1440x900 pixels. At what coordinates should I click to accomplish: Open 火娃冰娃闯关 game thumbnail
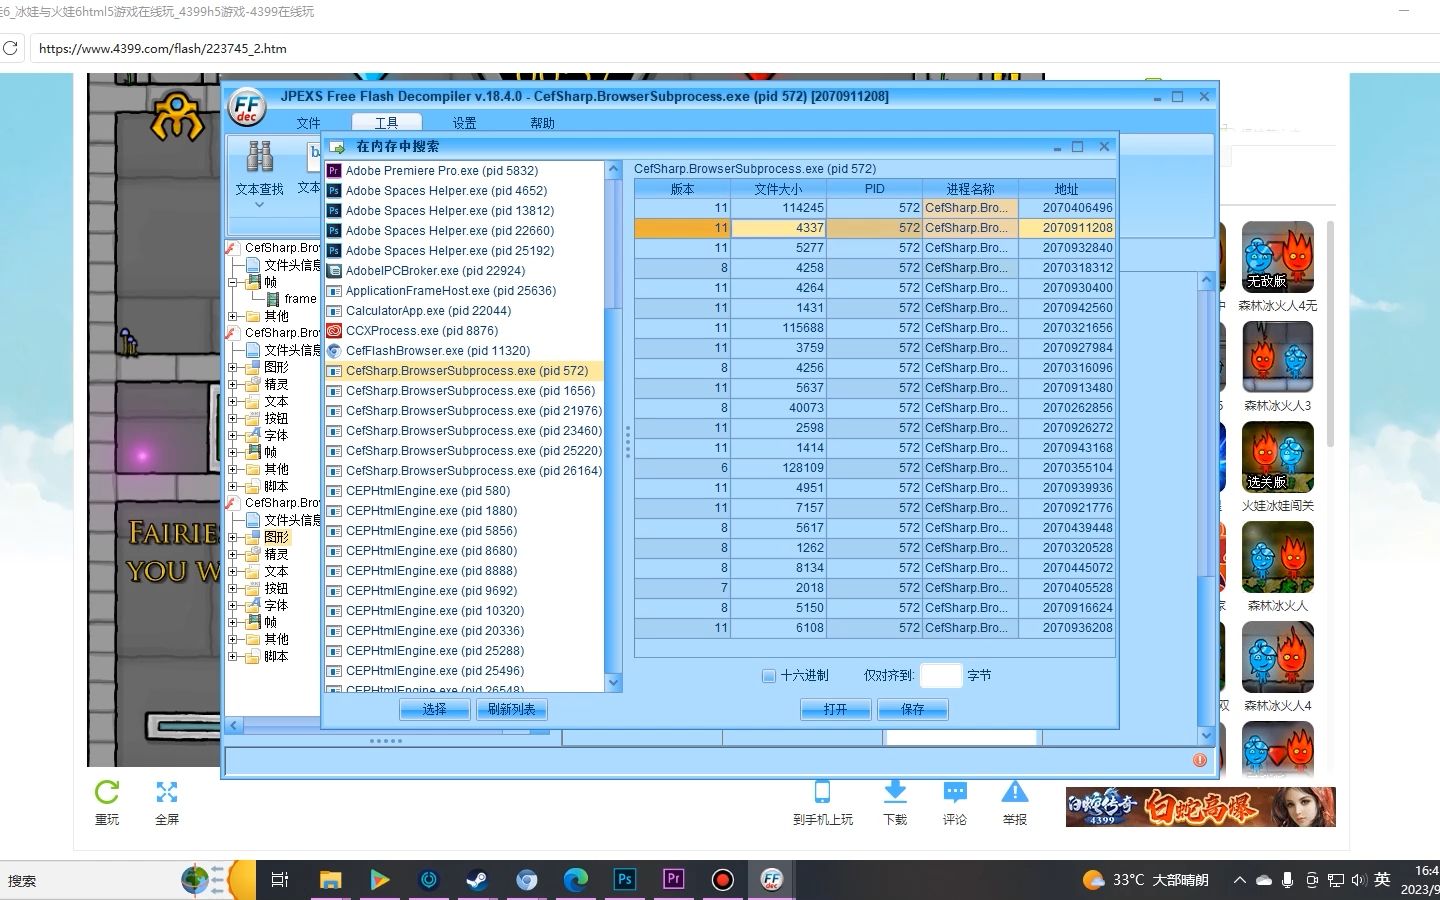click(x=1277, y=457)
